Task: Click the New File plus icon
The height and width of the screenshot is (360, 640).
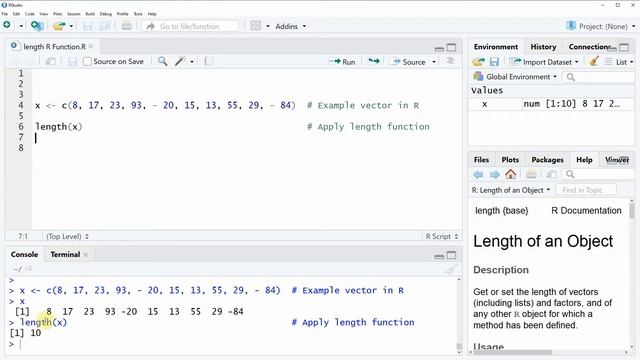Action: tap(7, 25)
